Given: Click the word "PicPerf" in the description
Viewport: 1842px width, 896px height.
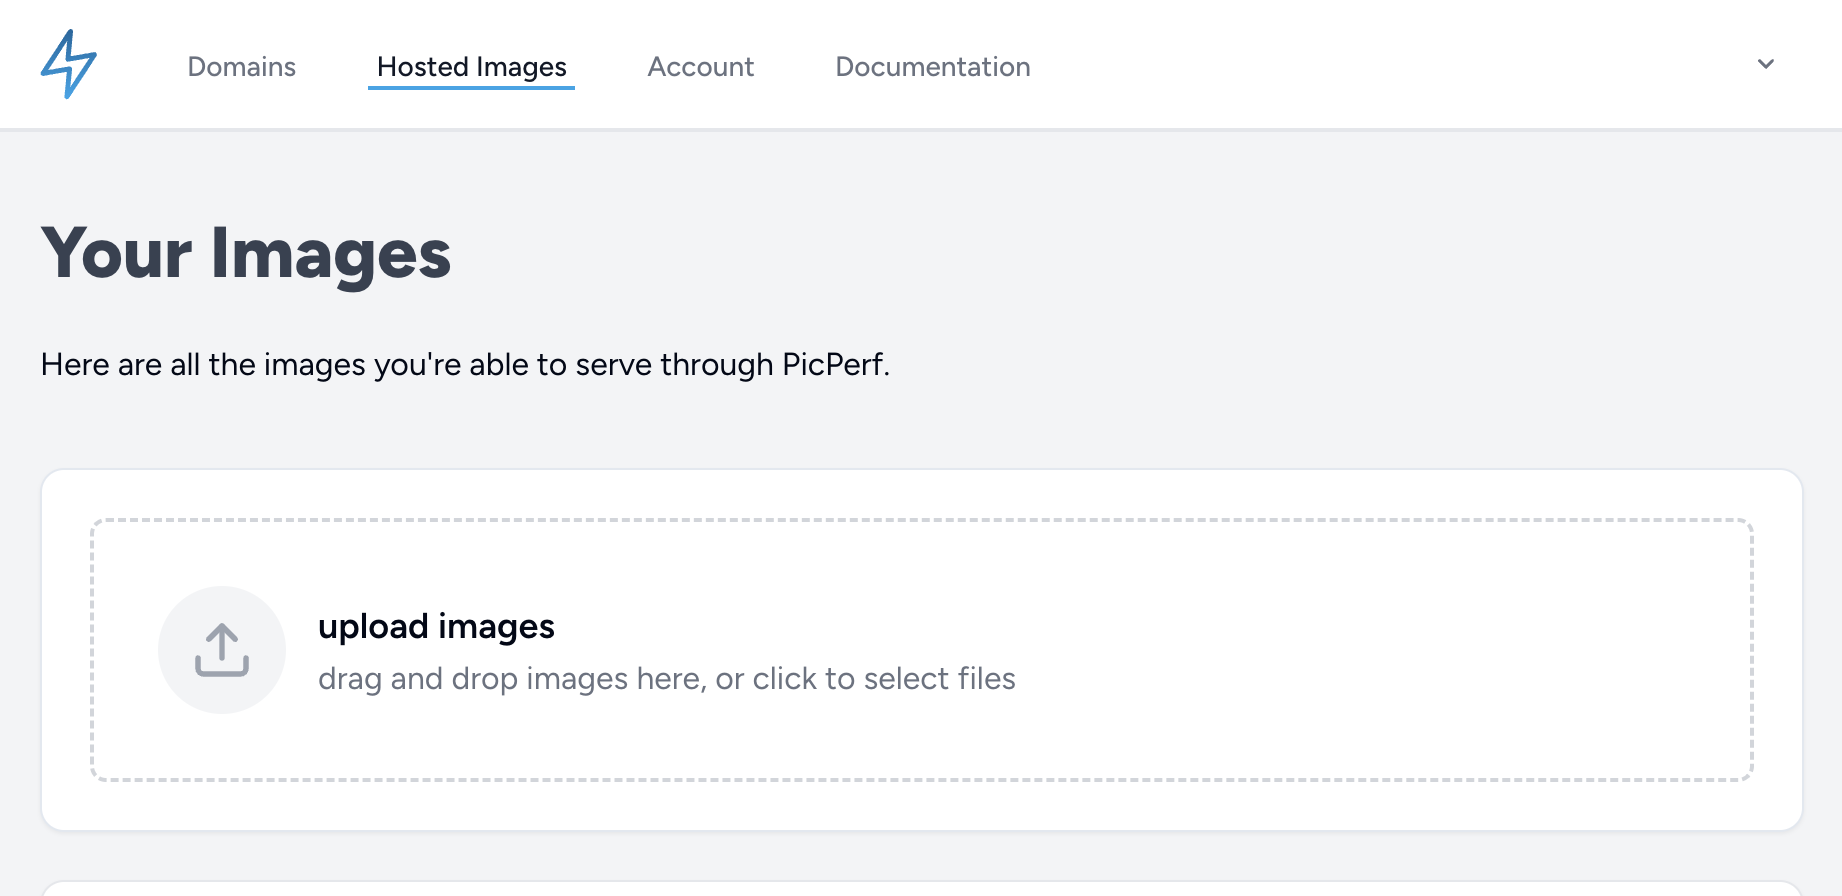Looking at the screenshot, I should click(x=834, y=365).
